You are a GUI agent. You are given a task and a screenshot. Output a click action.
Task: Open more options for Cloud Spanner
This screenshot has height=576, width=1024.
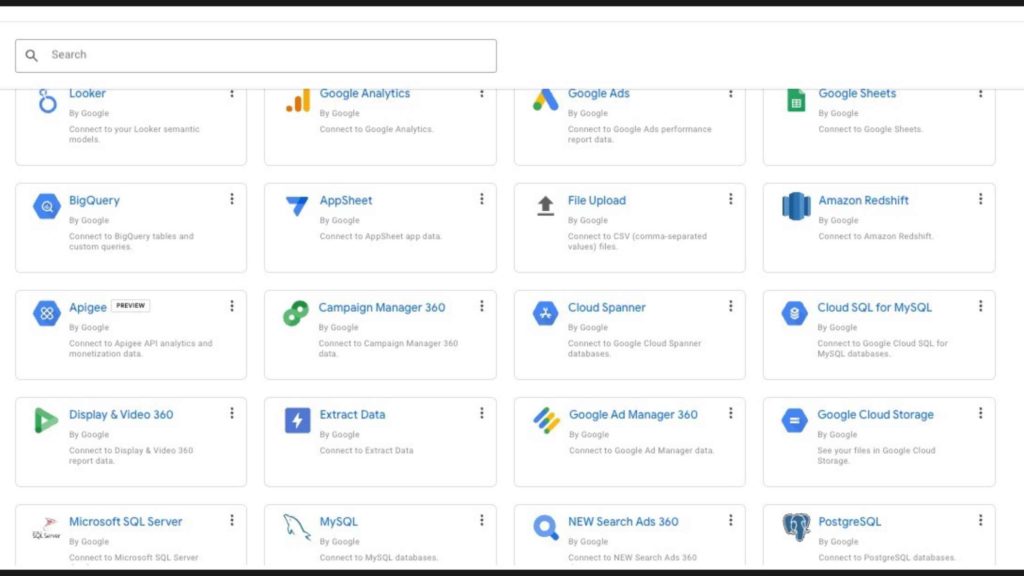click(731, 306)
